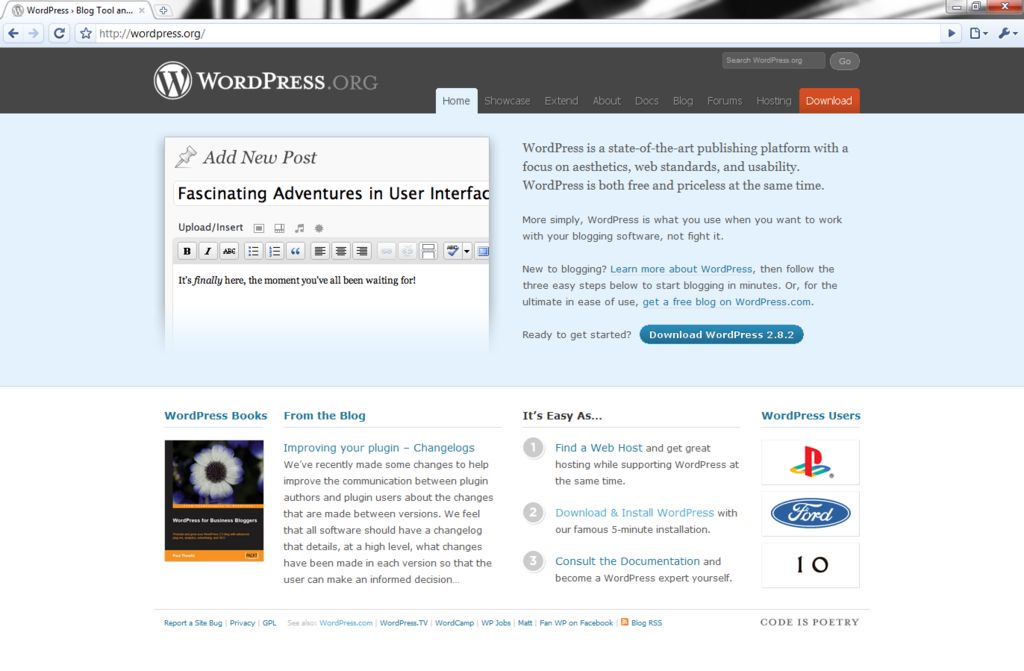
Task: Click the WordPress Books heading link
Action: coord(216,416)
